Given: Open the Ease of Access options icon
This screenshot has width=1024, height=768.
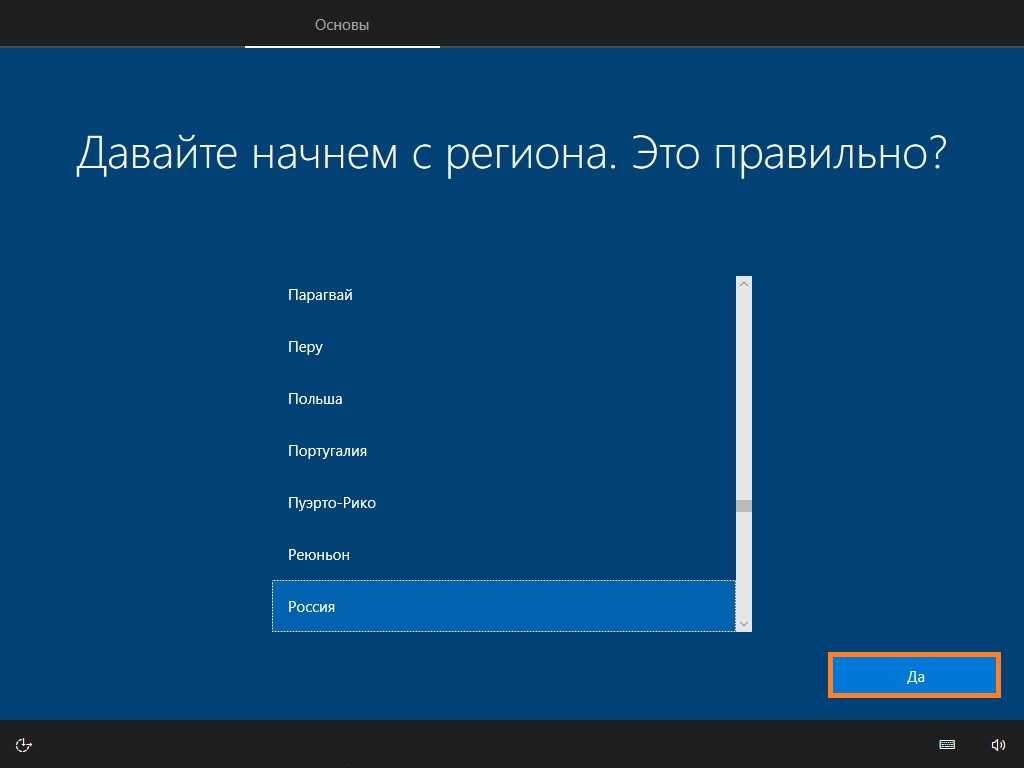Looking at the screenshot, I should point(25,744).
